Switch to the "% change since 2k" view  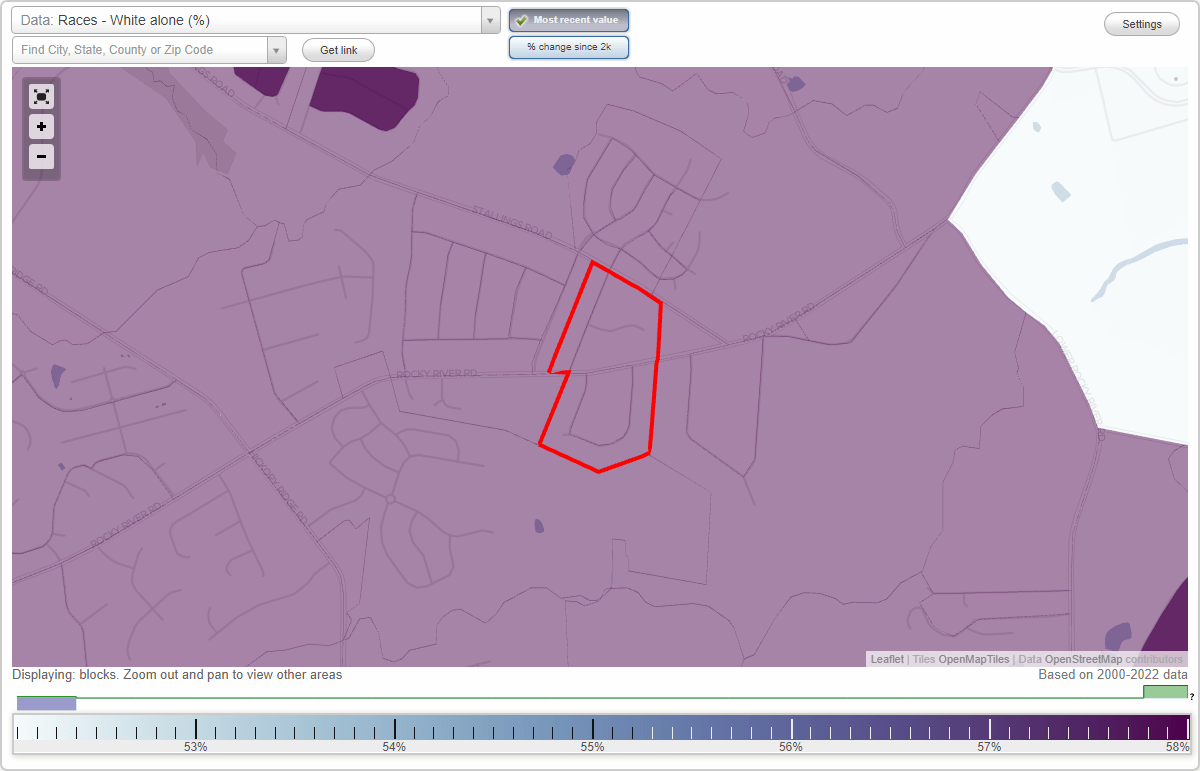(568, 46)
